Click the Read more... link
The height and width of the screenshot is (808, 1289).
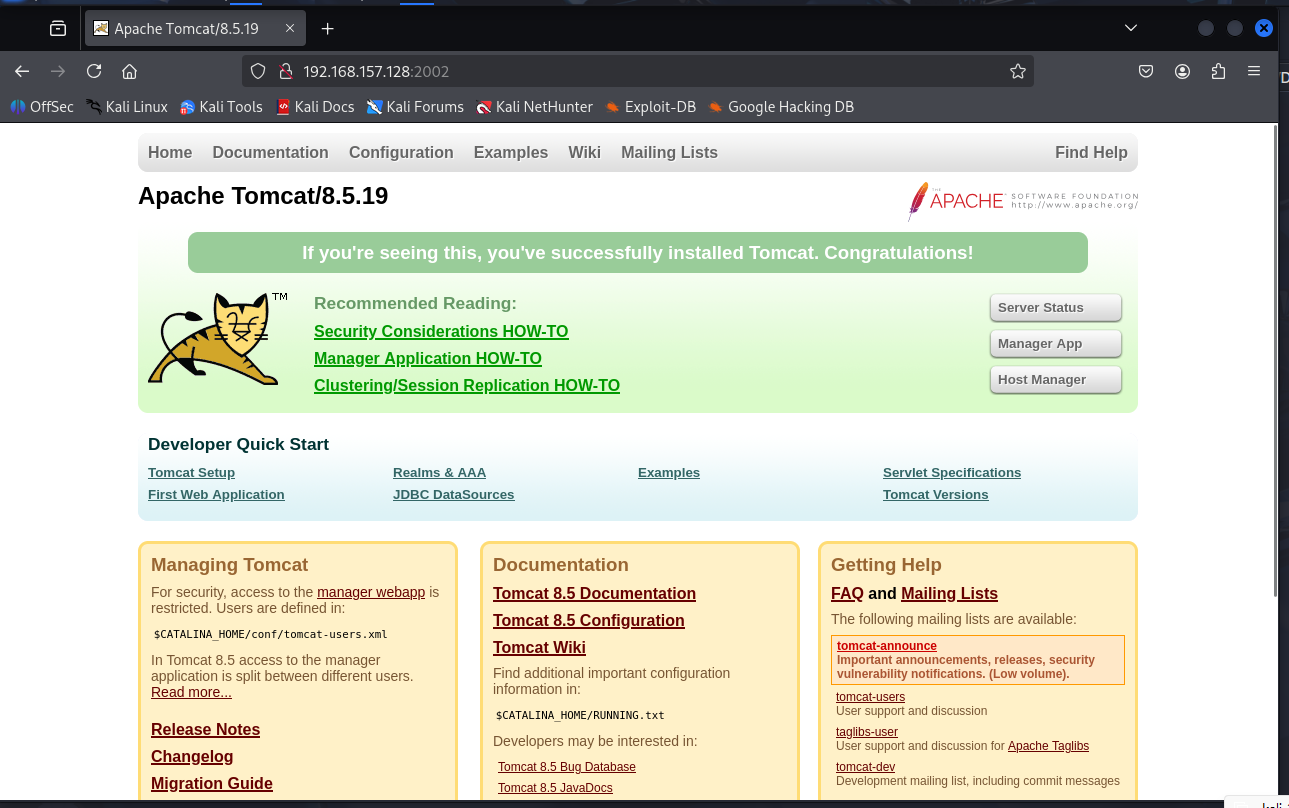coord(191,692)
